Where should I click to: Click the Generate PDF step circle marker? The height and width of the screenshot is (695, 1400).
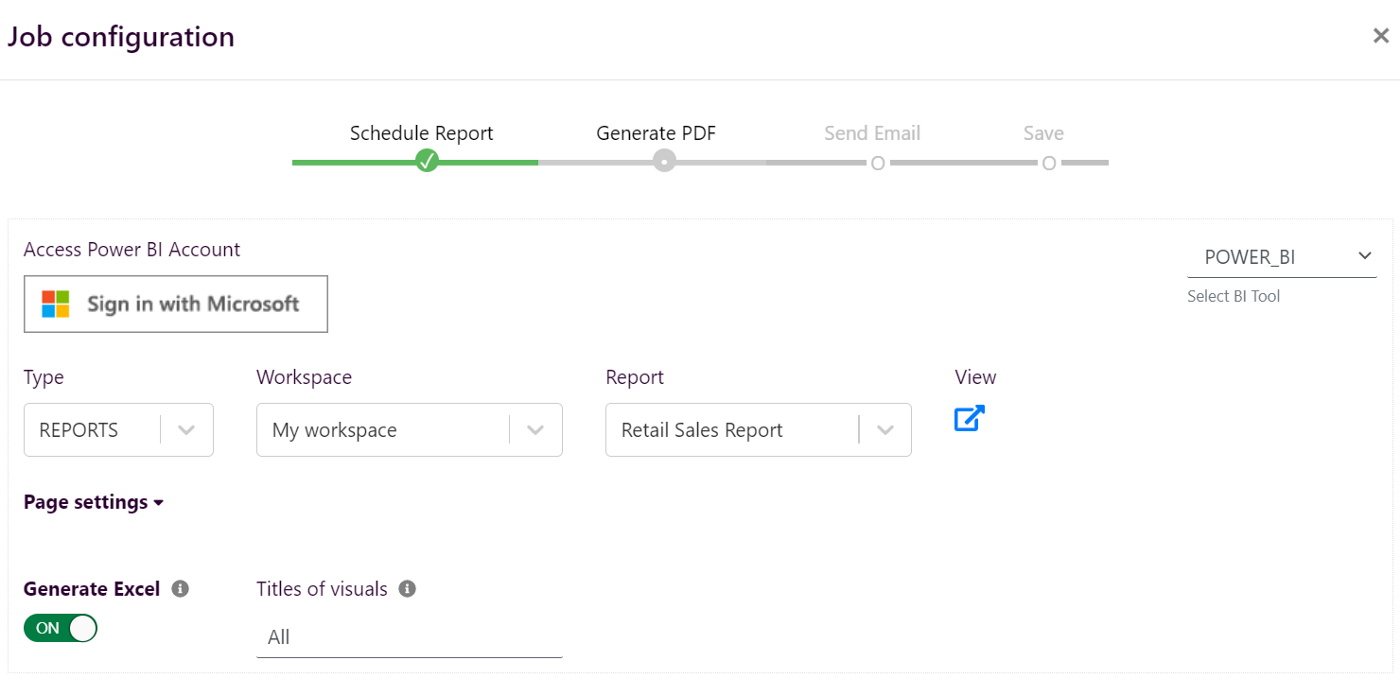pyautogui.click(x=664, y=161)
